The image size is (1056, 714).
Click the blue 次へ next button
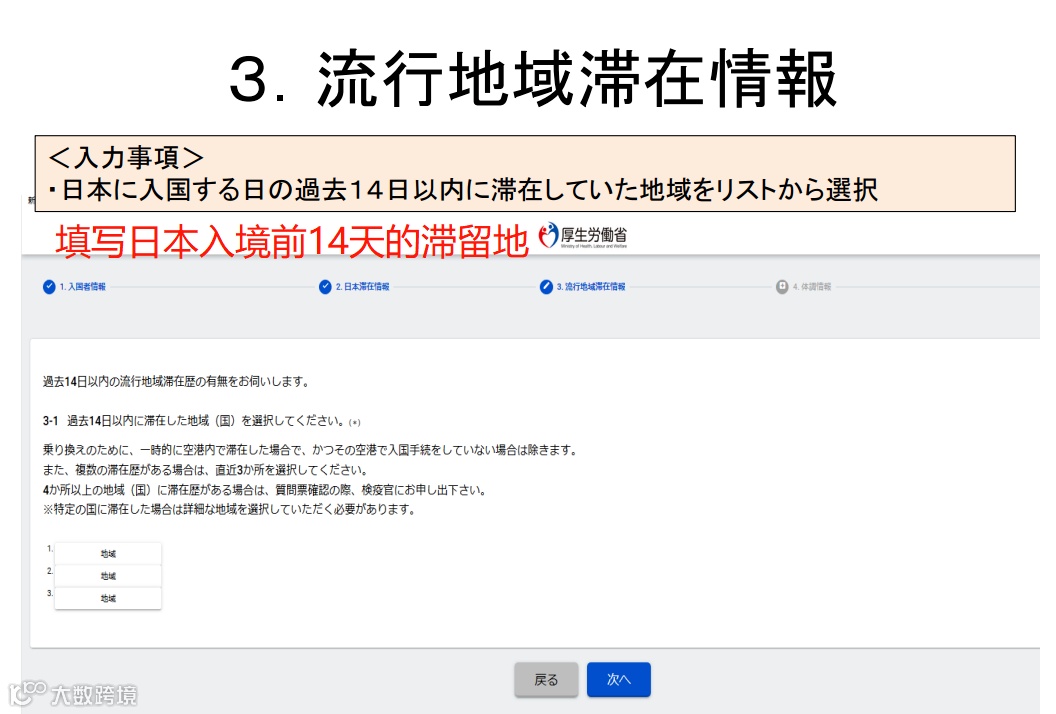pyautogui.click(x=619, y=680)
